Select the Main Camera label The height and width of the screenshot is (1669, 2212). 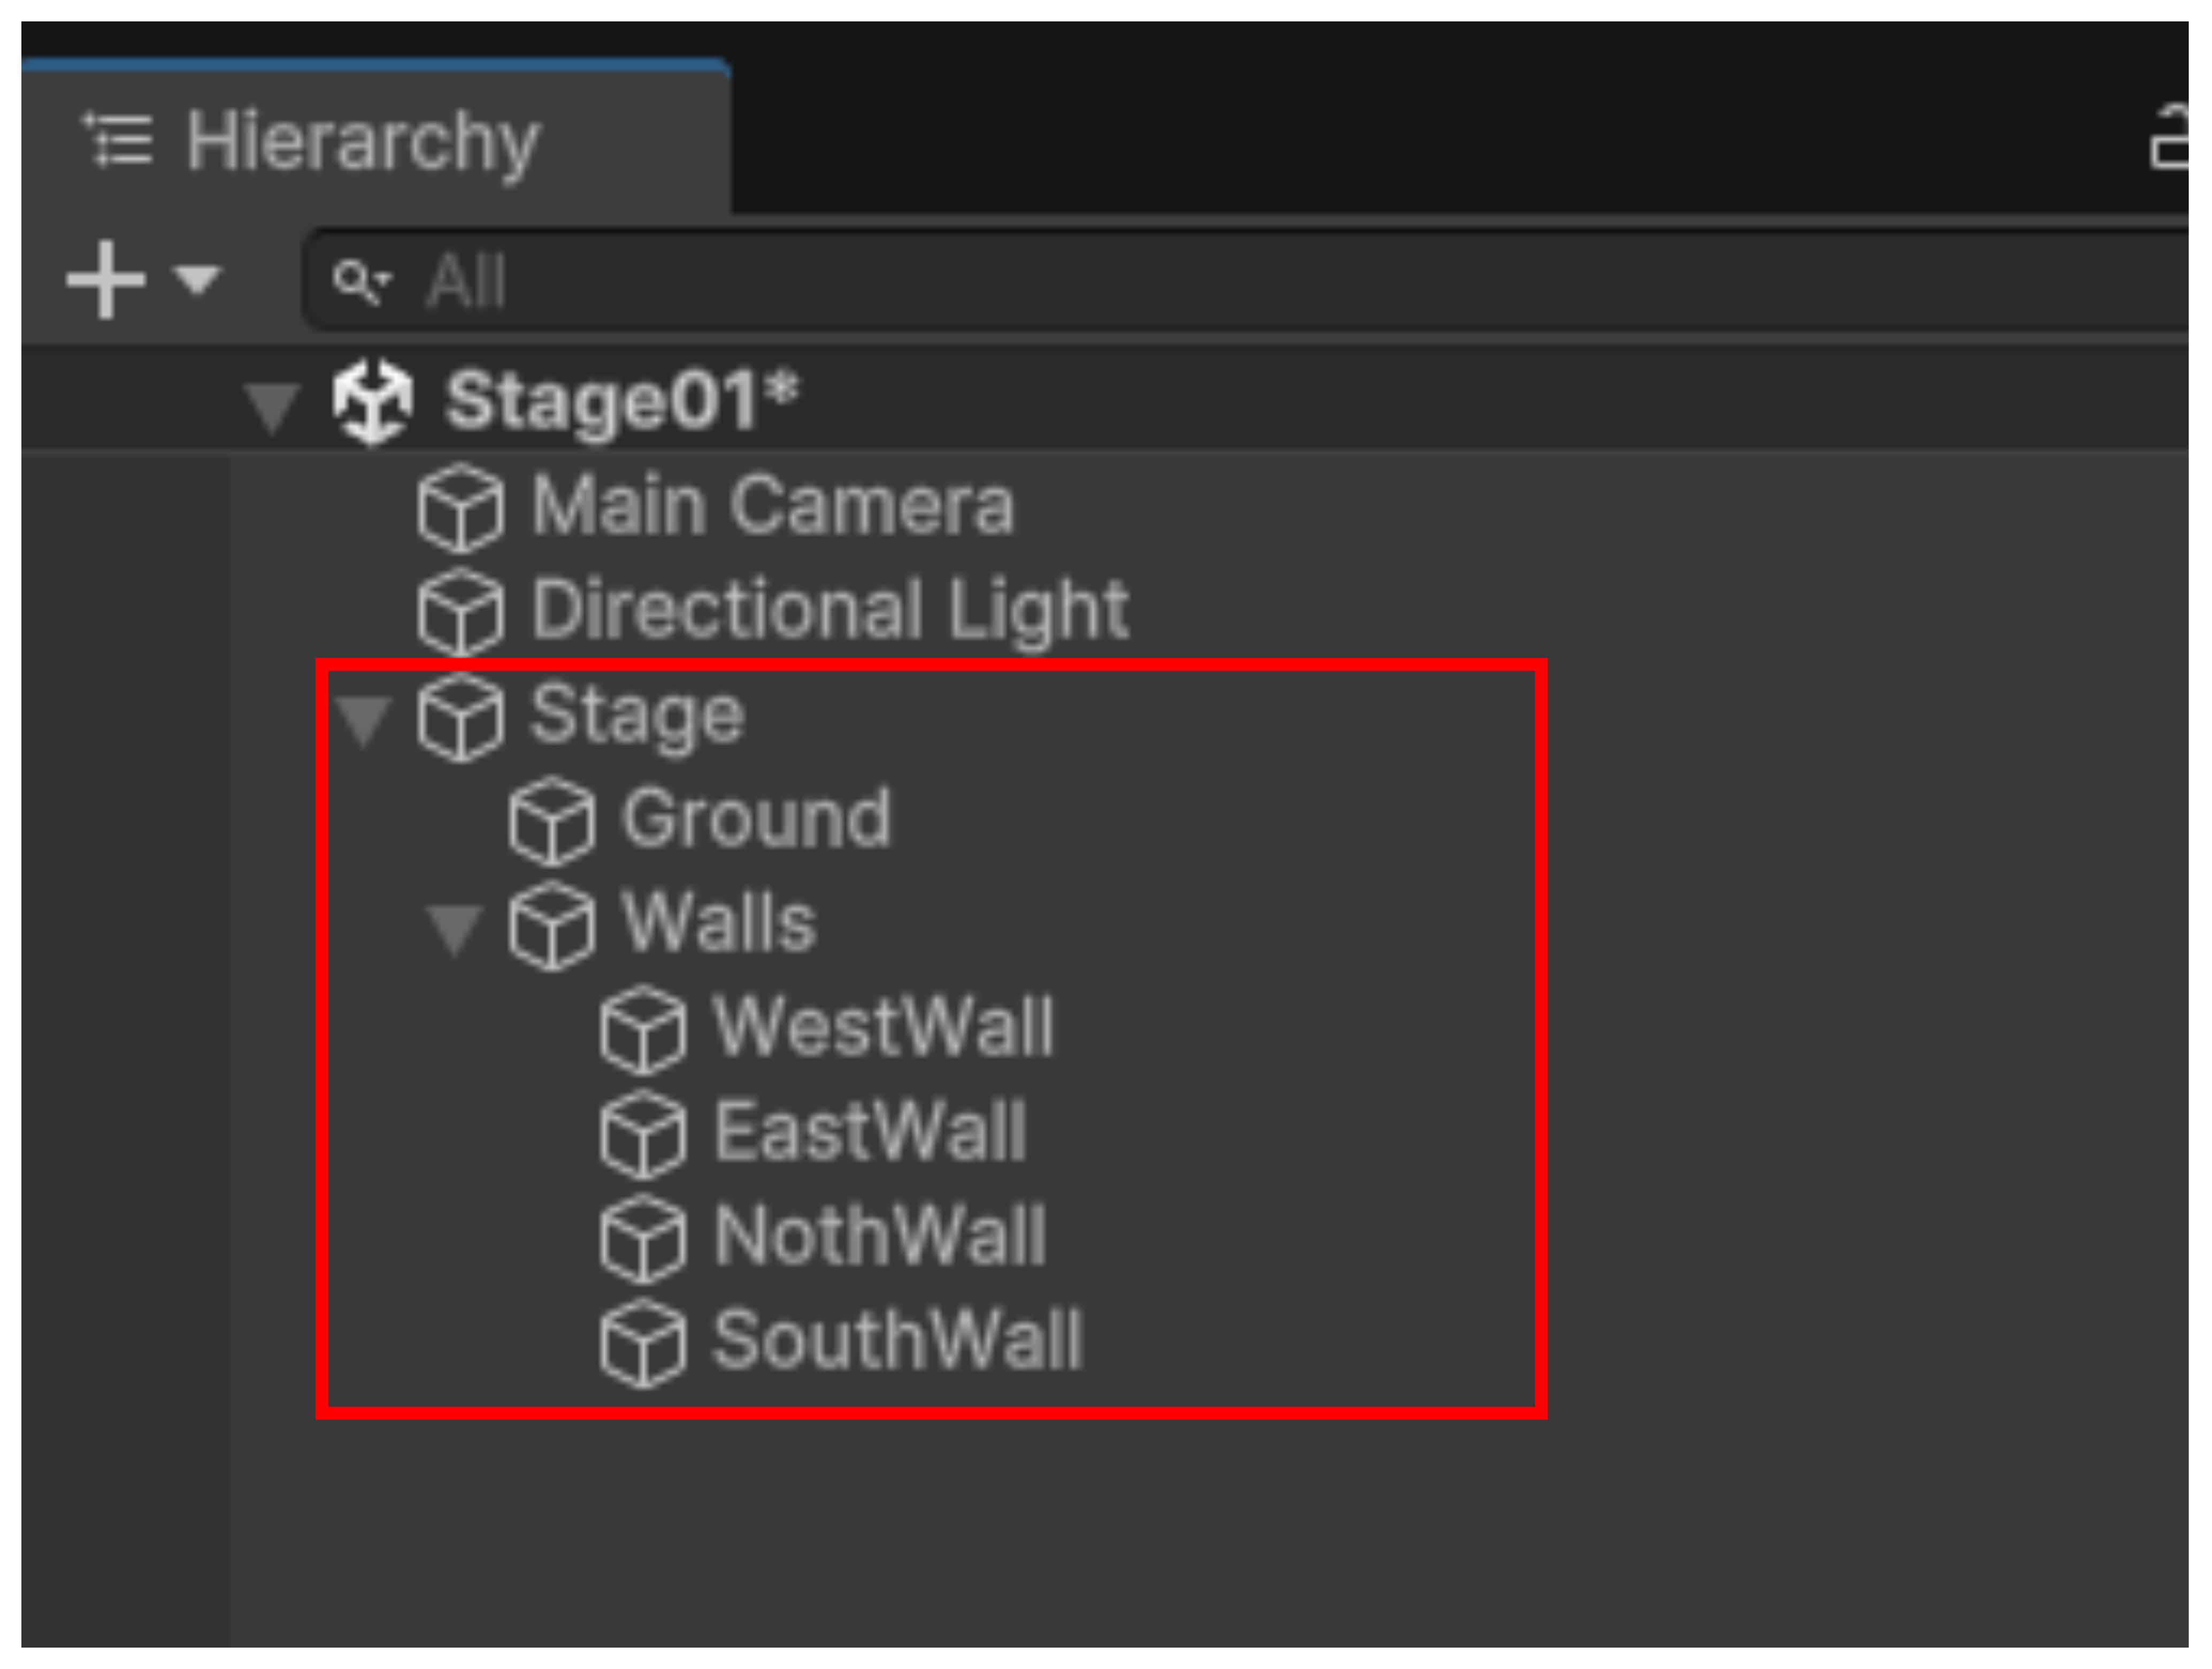(772, 507)
